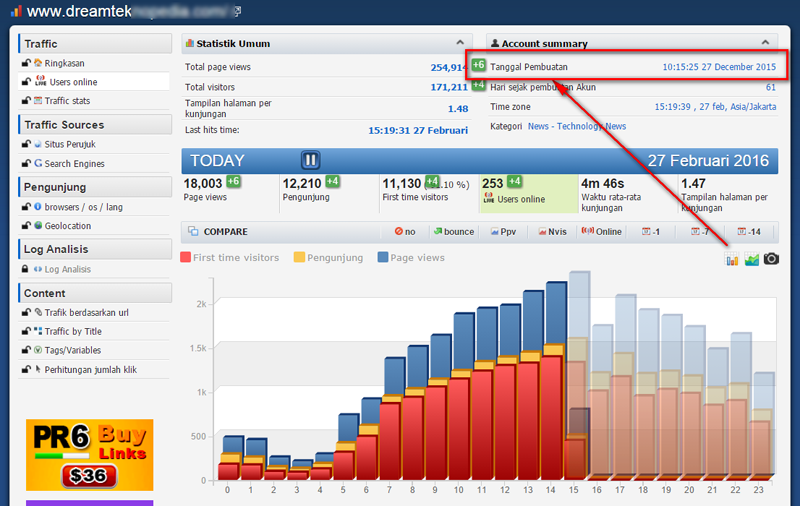This screenshot has height=506, width=800.
Task: Click the COMPARE windows icon
Action: [x=194, y=231]
